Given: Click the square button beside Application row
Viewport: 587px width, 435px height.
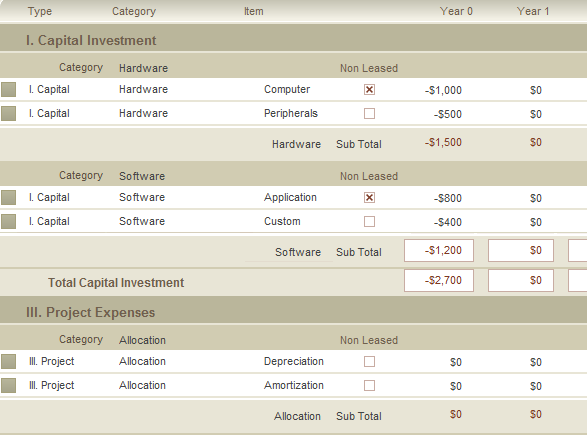Looking at the screenshot, I should [x=8, y=198].
